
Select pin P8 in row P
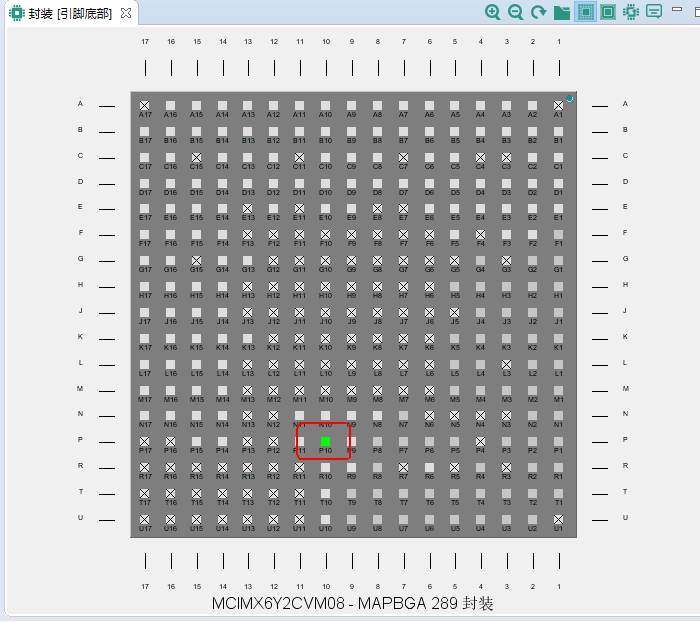pyautogui.click(x=377, y=442)
